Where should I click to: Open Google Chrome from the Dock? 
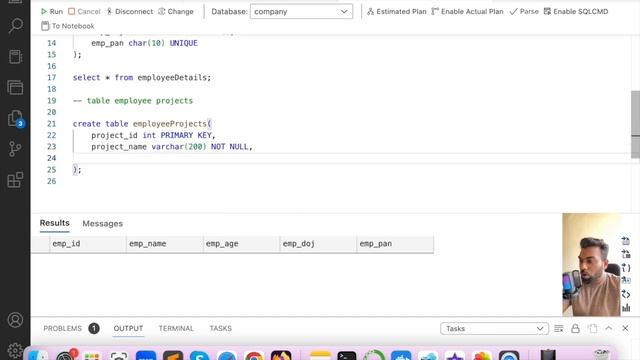pos(254,356)
